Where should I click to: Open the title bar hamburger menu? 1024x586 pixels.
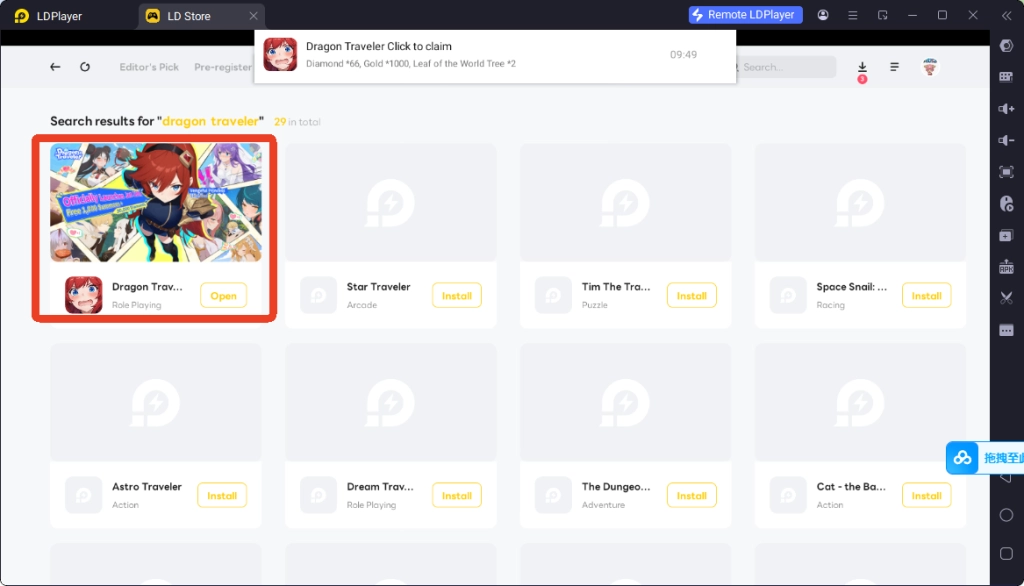(852, 15)
